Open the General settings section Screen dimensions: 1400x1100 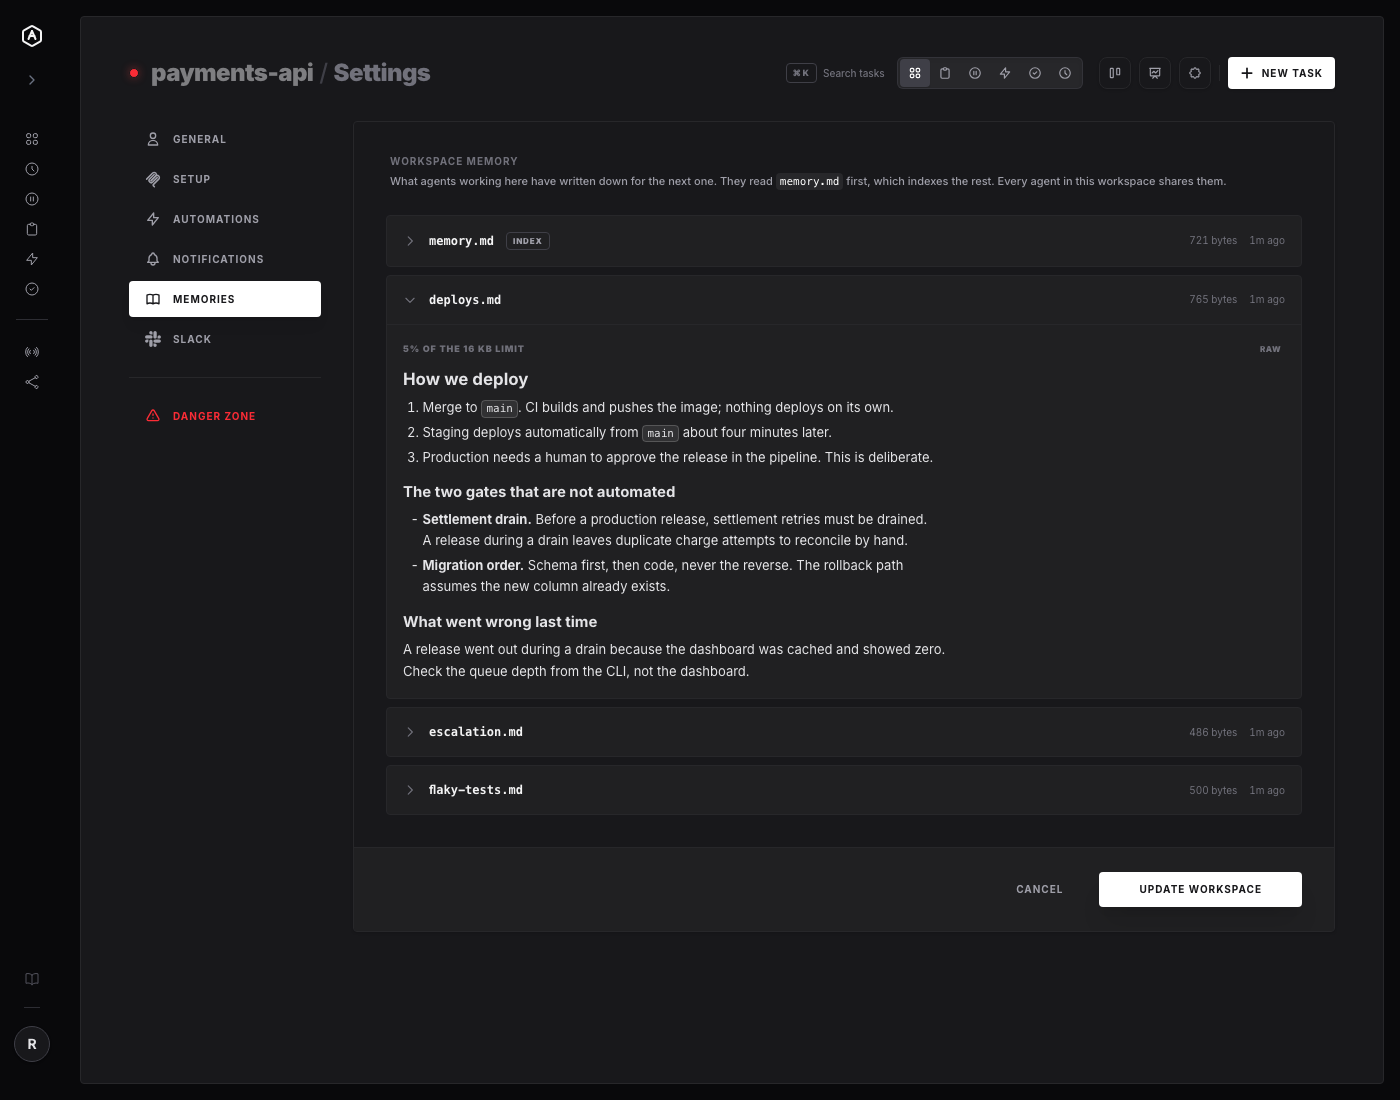coord(225,139)
